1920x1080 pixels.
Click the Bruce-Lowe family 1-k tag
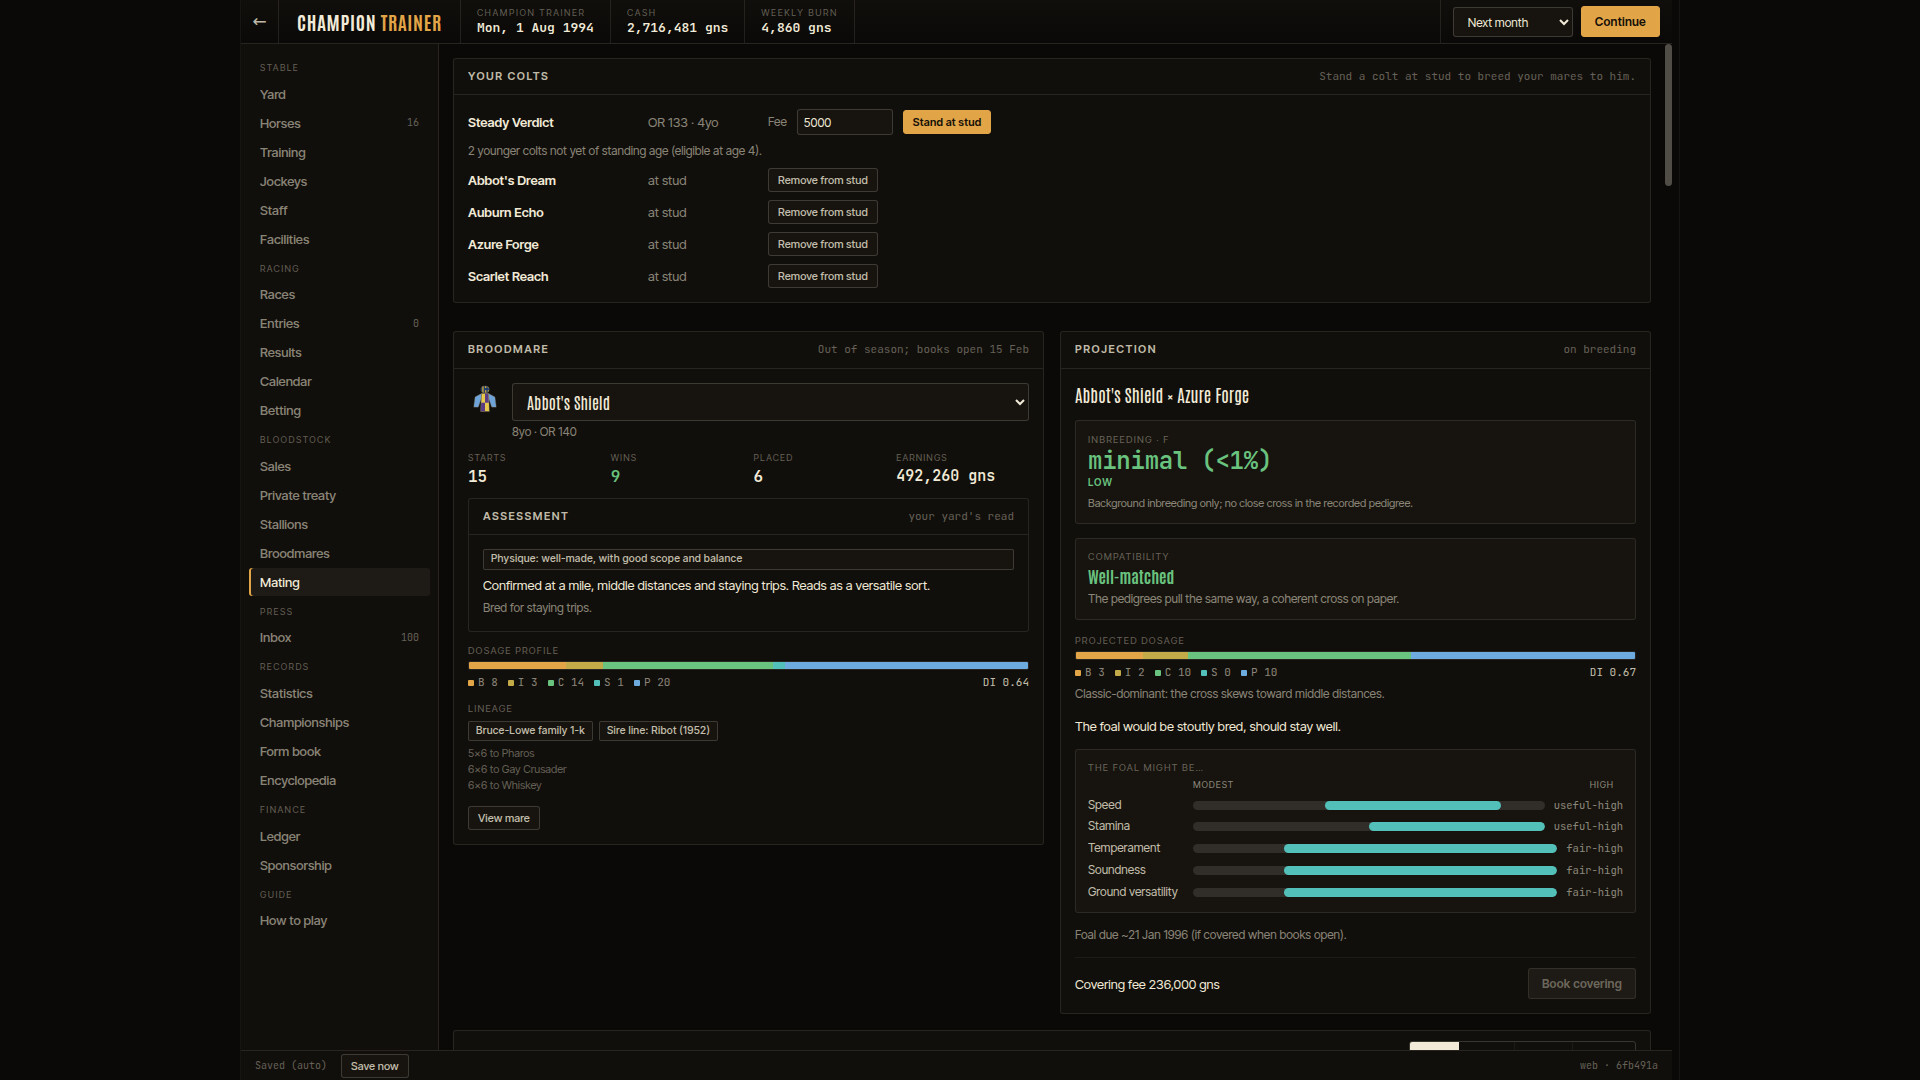[x=530, y=731]
